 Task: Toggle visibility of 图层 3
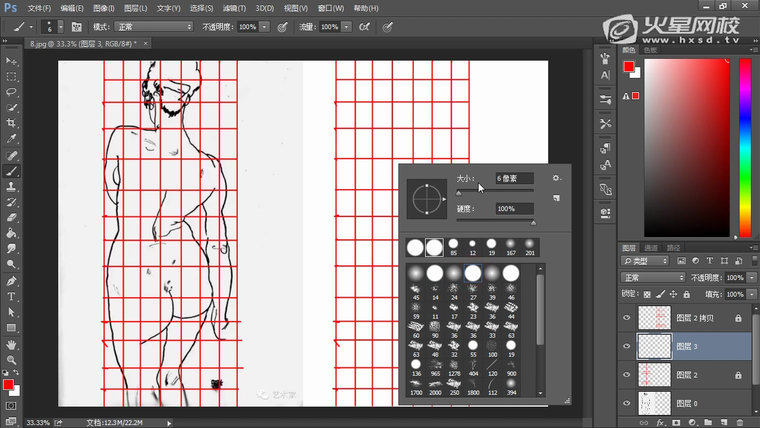627,346
